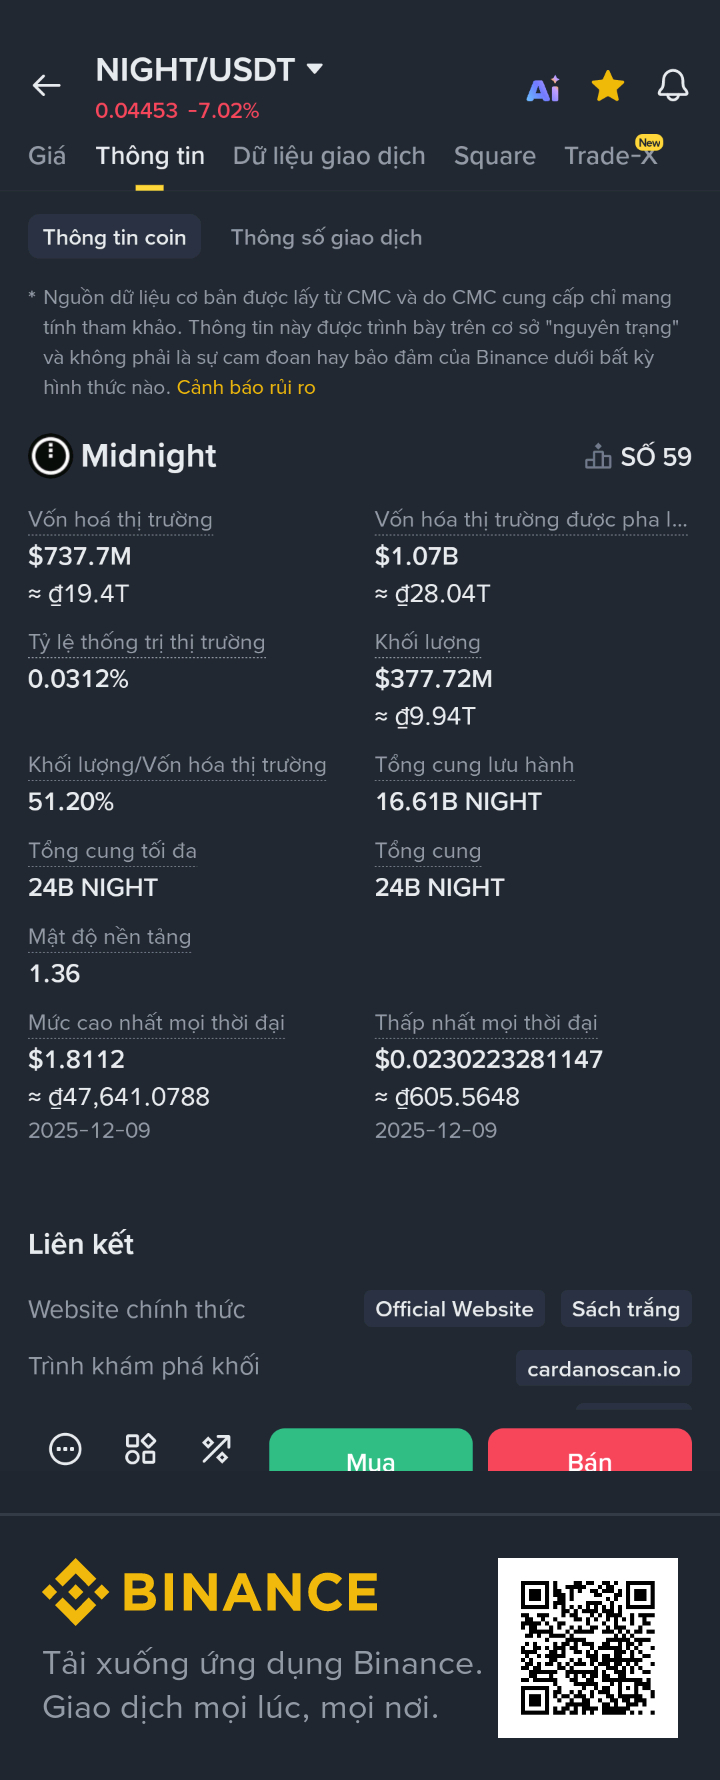This screenshot has height=1780, width=720.
Task: Tap the more options ellipsis icon
Action: (66, 1448)
